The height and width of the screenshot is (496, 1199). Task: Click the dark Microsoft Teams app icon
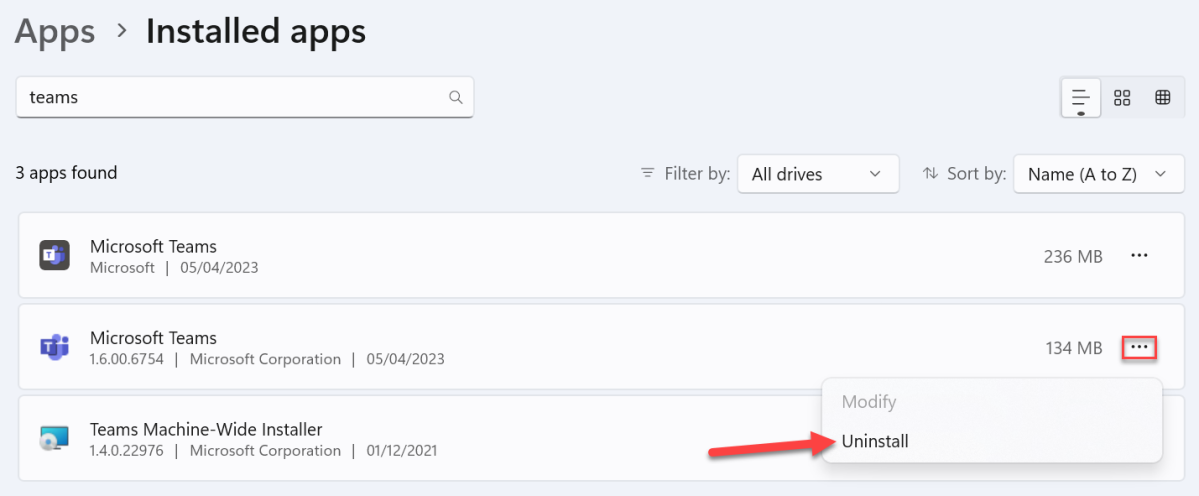point(54,255)
